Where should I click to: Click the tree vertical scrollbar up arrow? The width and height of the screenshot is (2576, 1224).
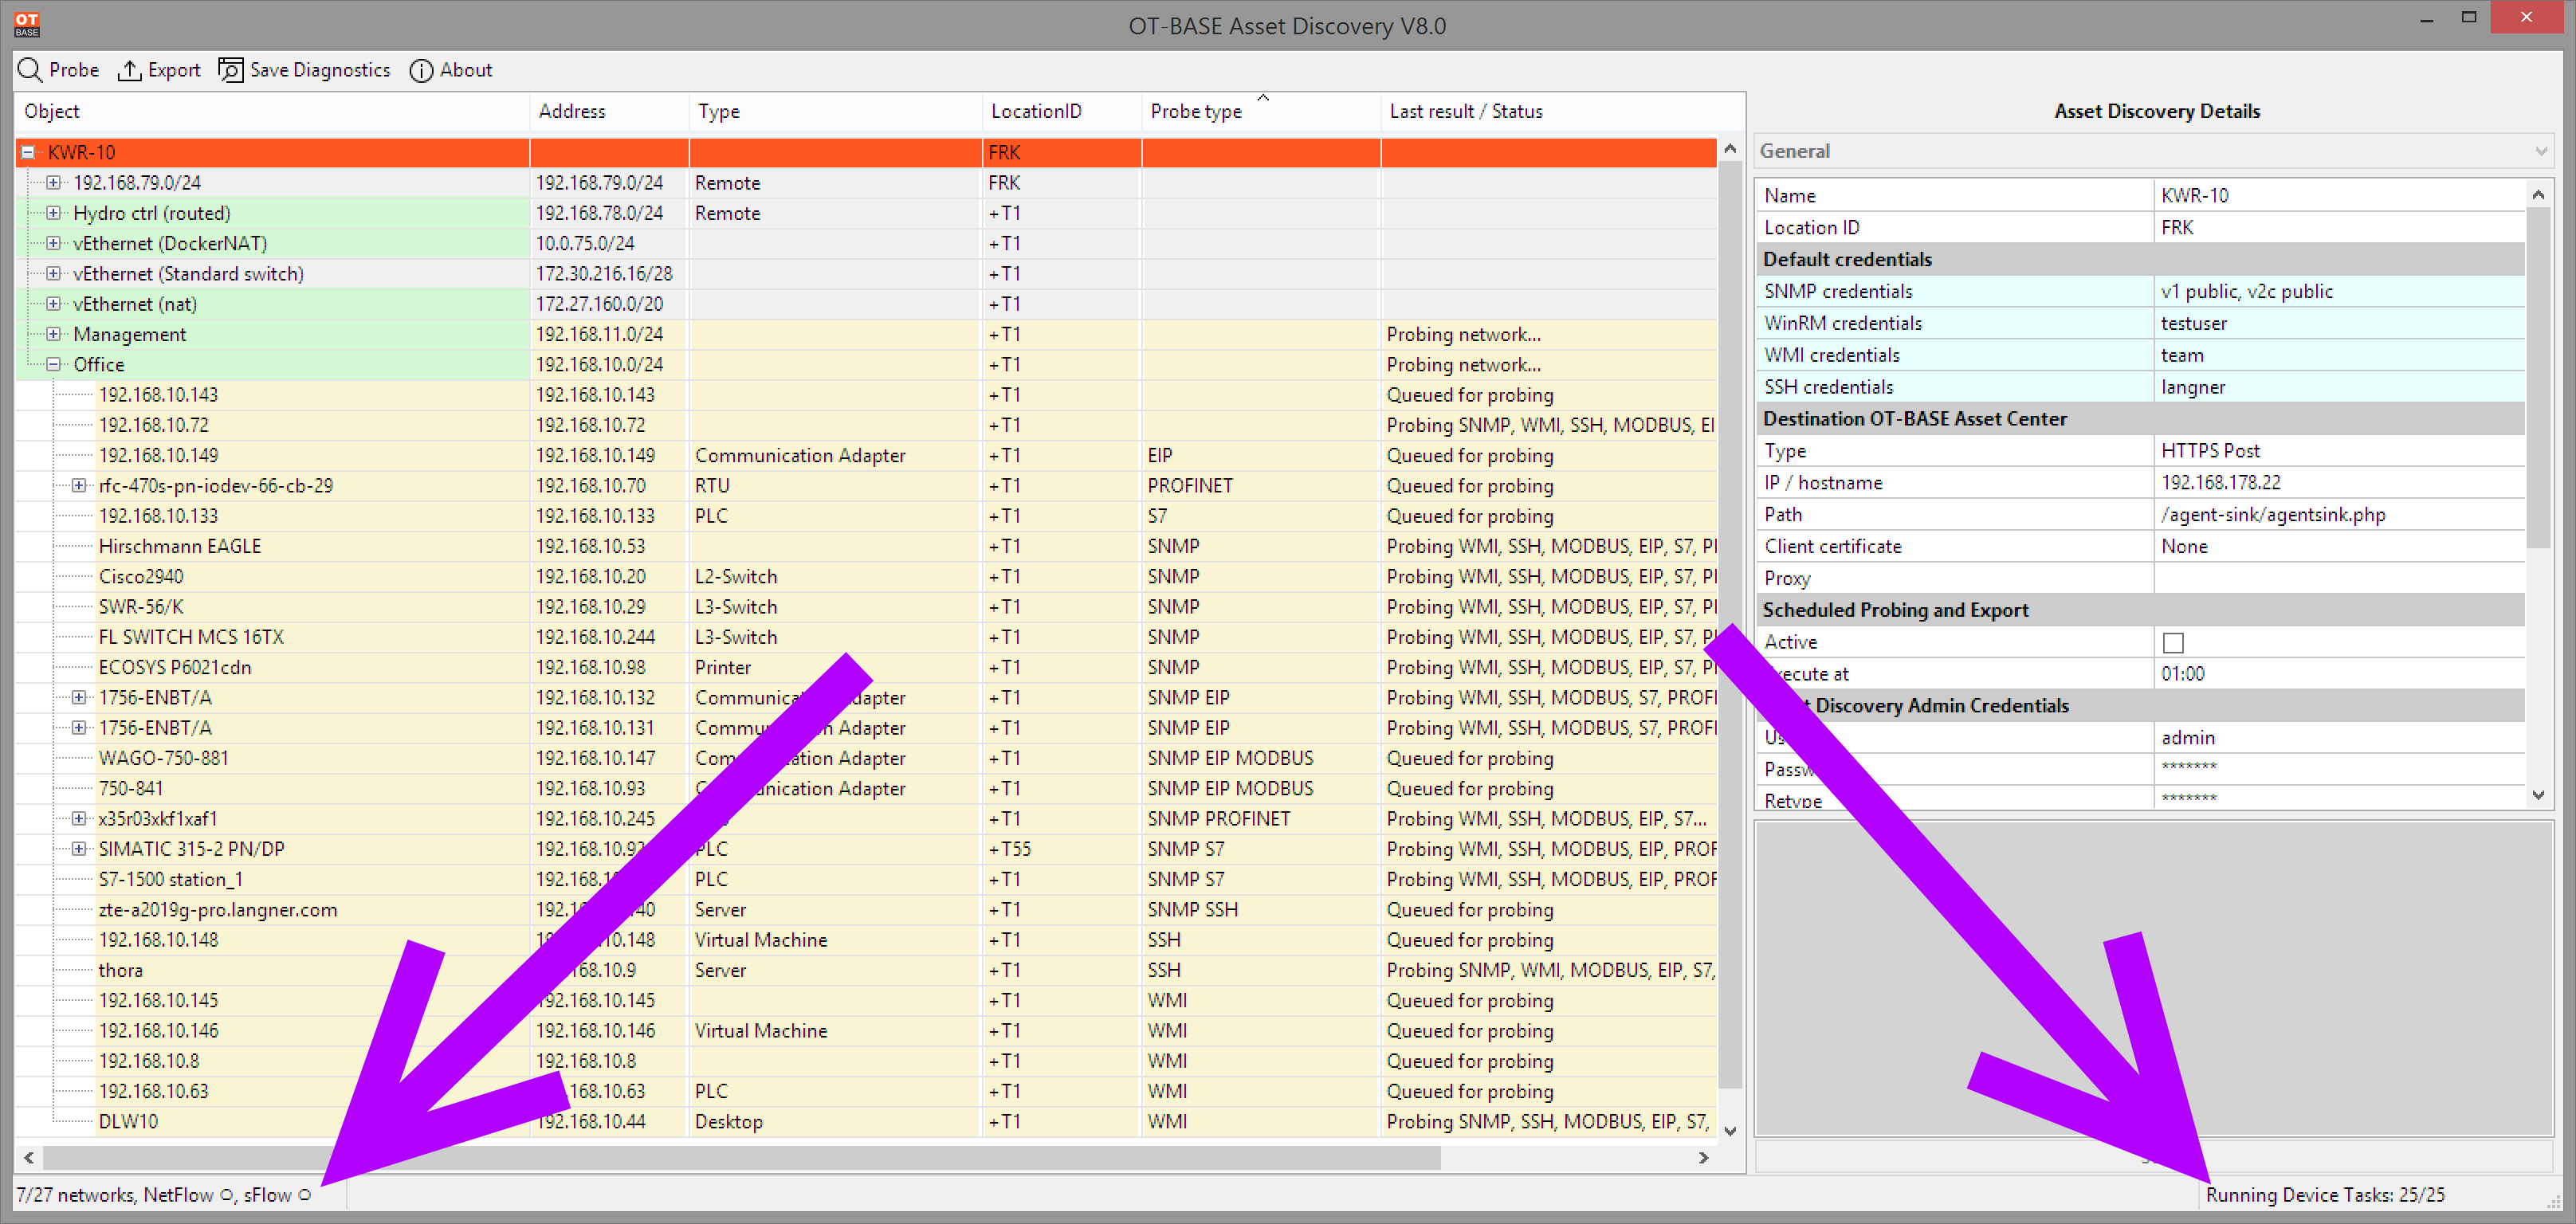[x=1730, y=149]
